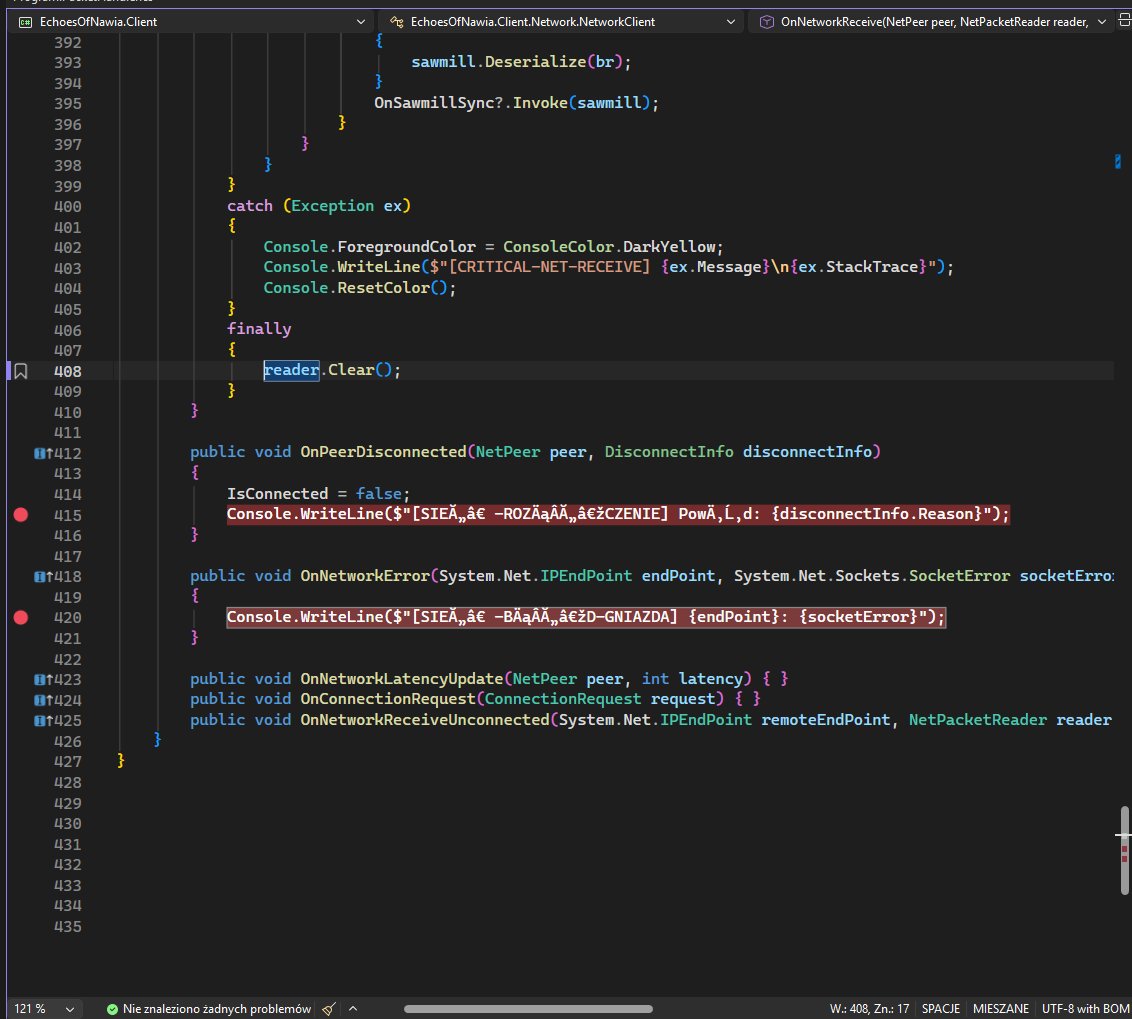Click the green no-problems check icon
This screenshot has height=1019, width=1132.
pos(112,1009)
